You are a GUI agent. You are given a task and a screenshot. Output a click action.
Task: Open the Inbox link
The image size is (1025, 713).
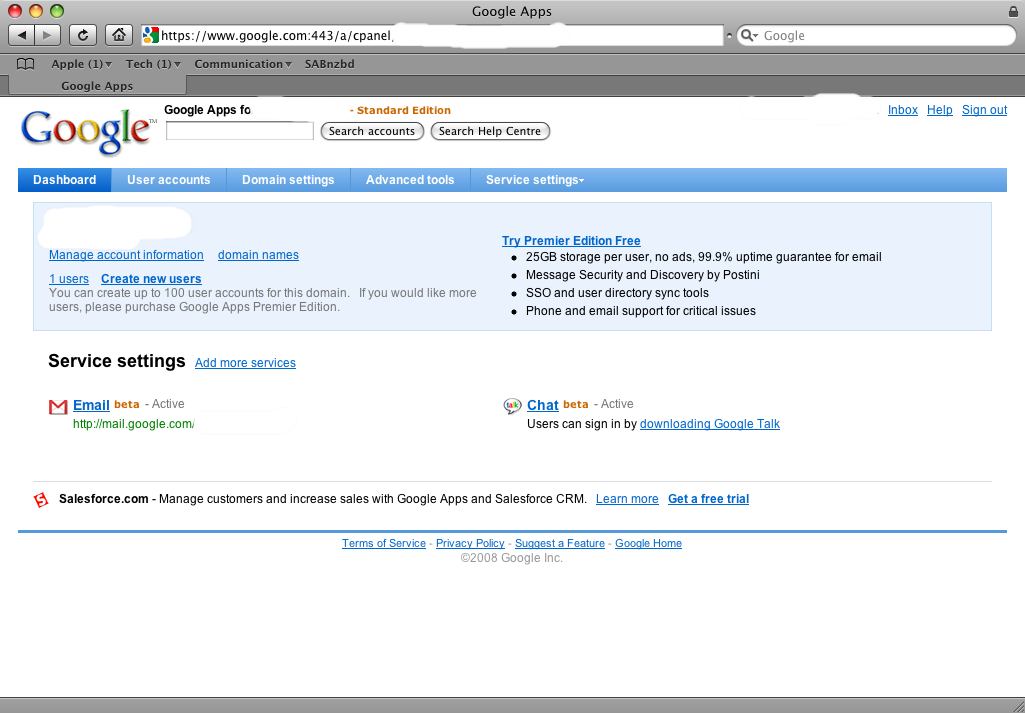(903, 110)
